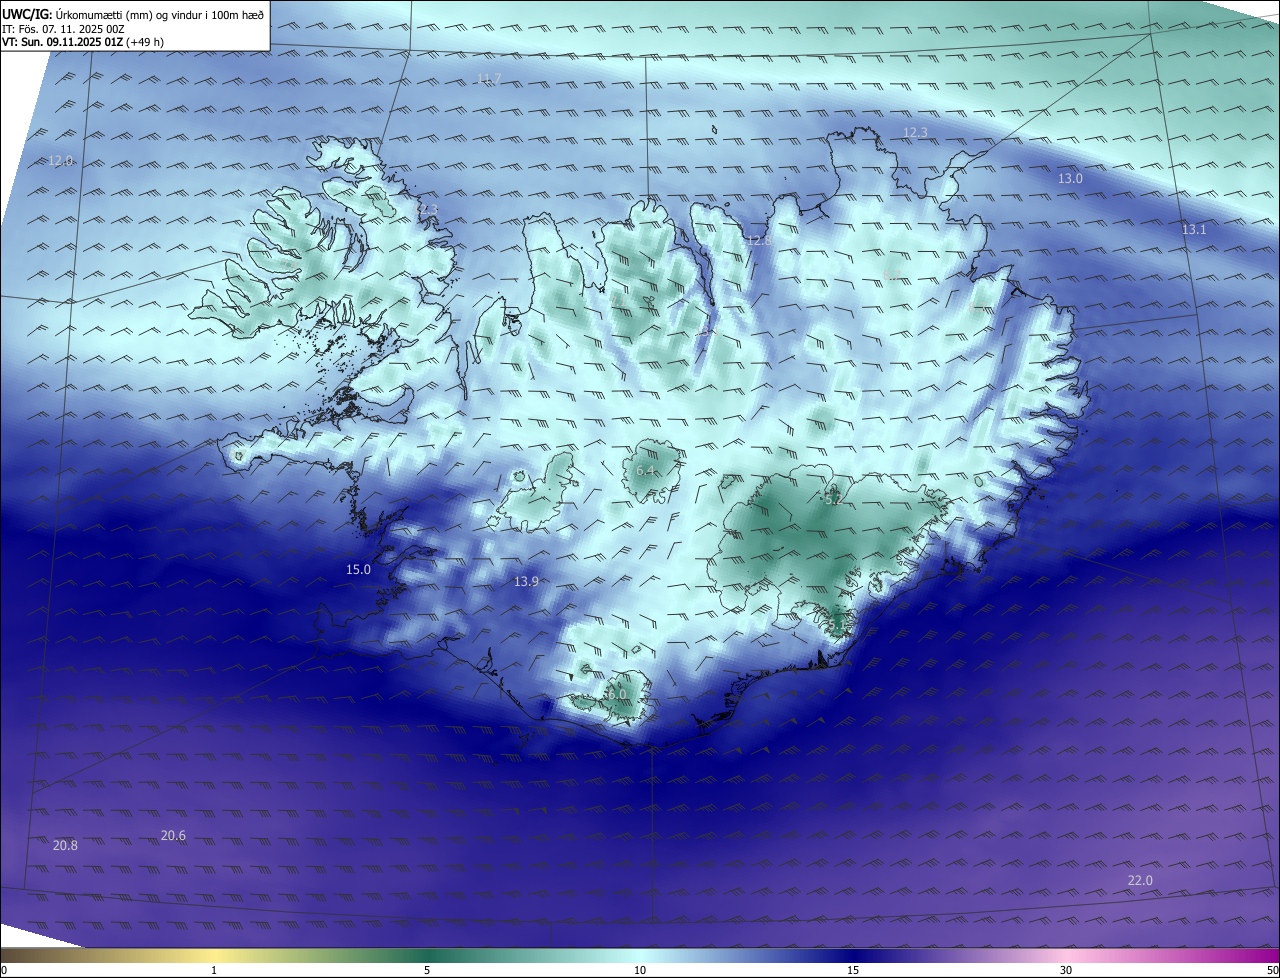Click the 12.8 value label on the map
Viewport: 1280px width, 978px height.
click(x=759, y=240)
